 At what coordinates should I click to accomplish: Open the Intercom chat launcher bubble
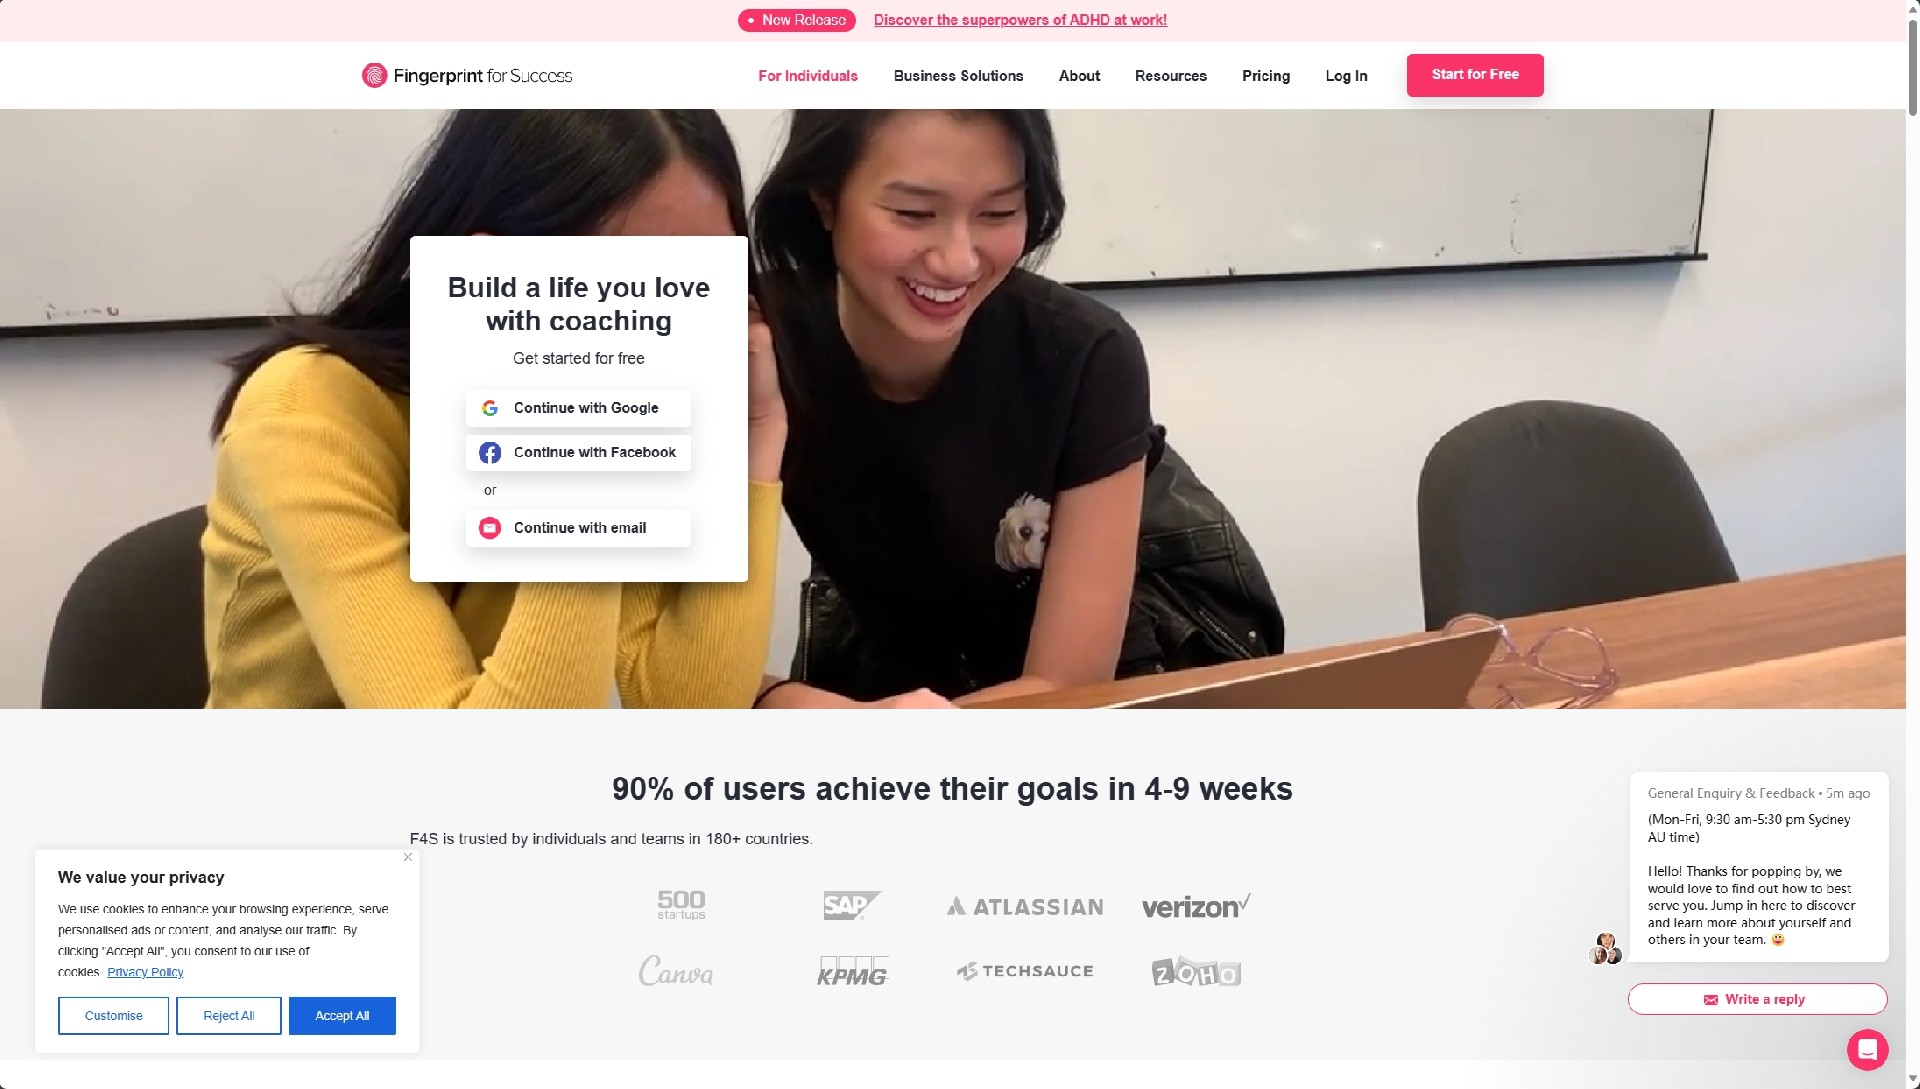(1867, 1050)
